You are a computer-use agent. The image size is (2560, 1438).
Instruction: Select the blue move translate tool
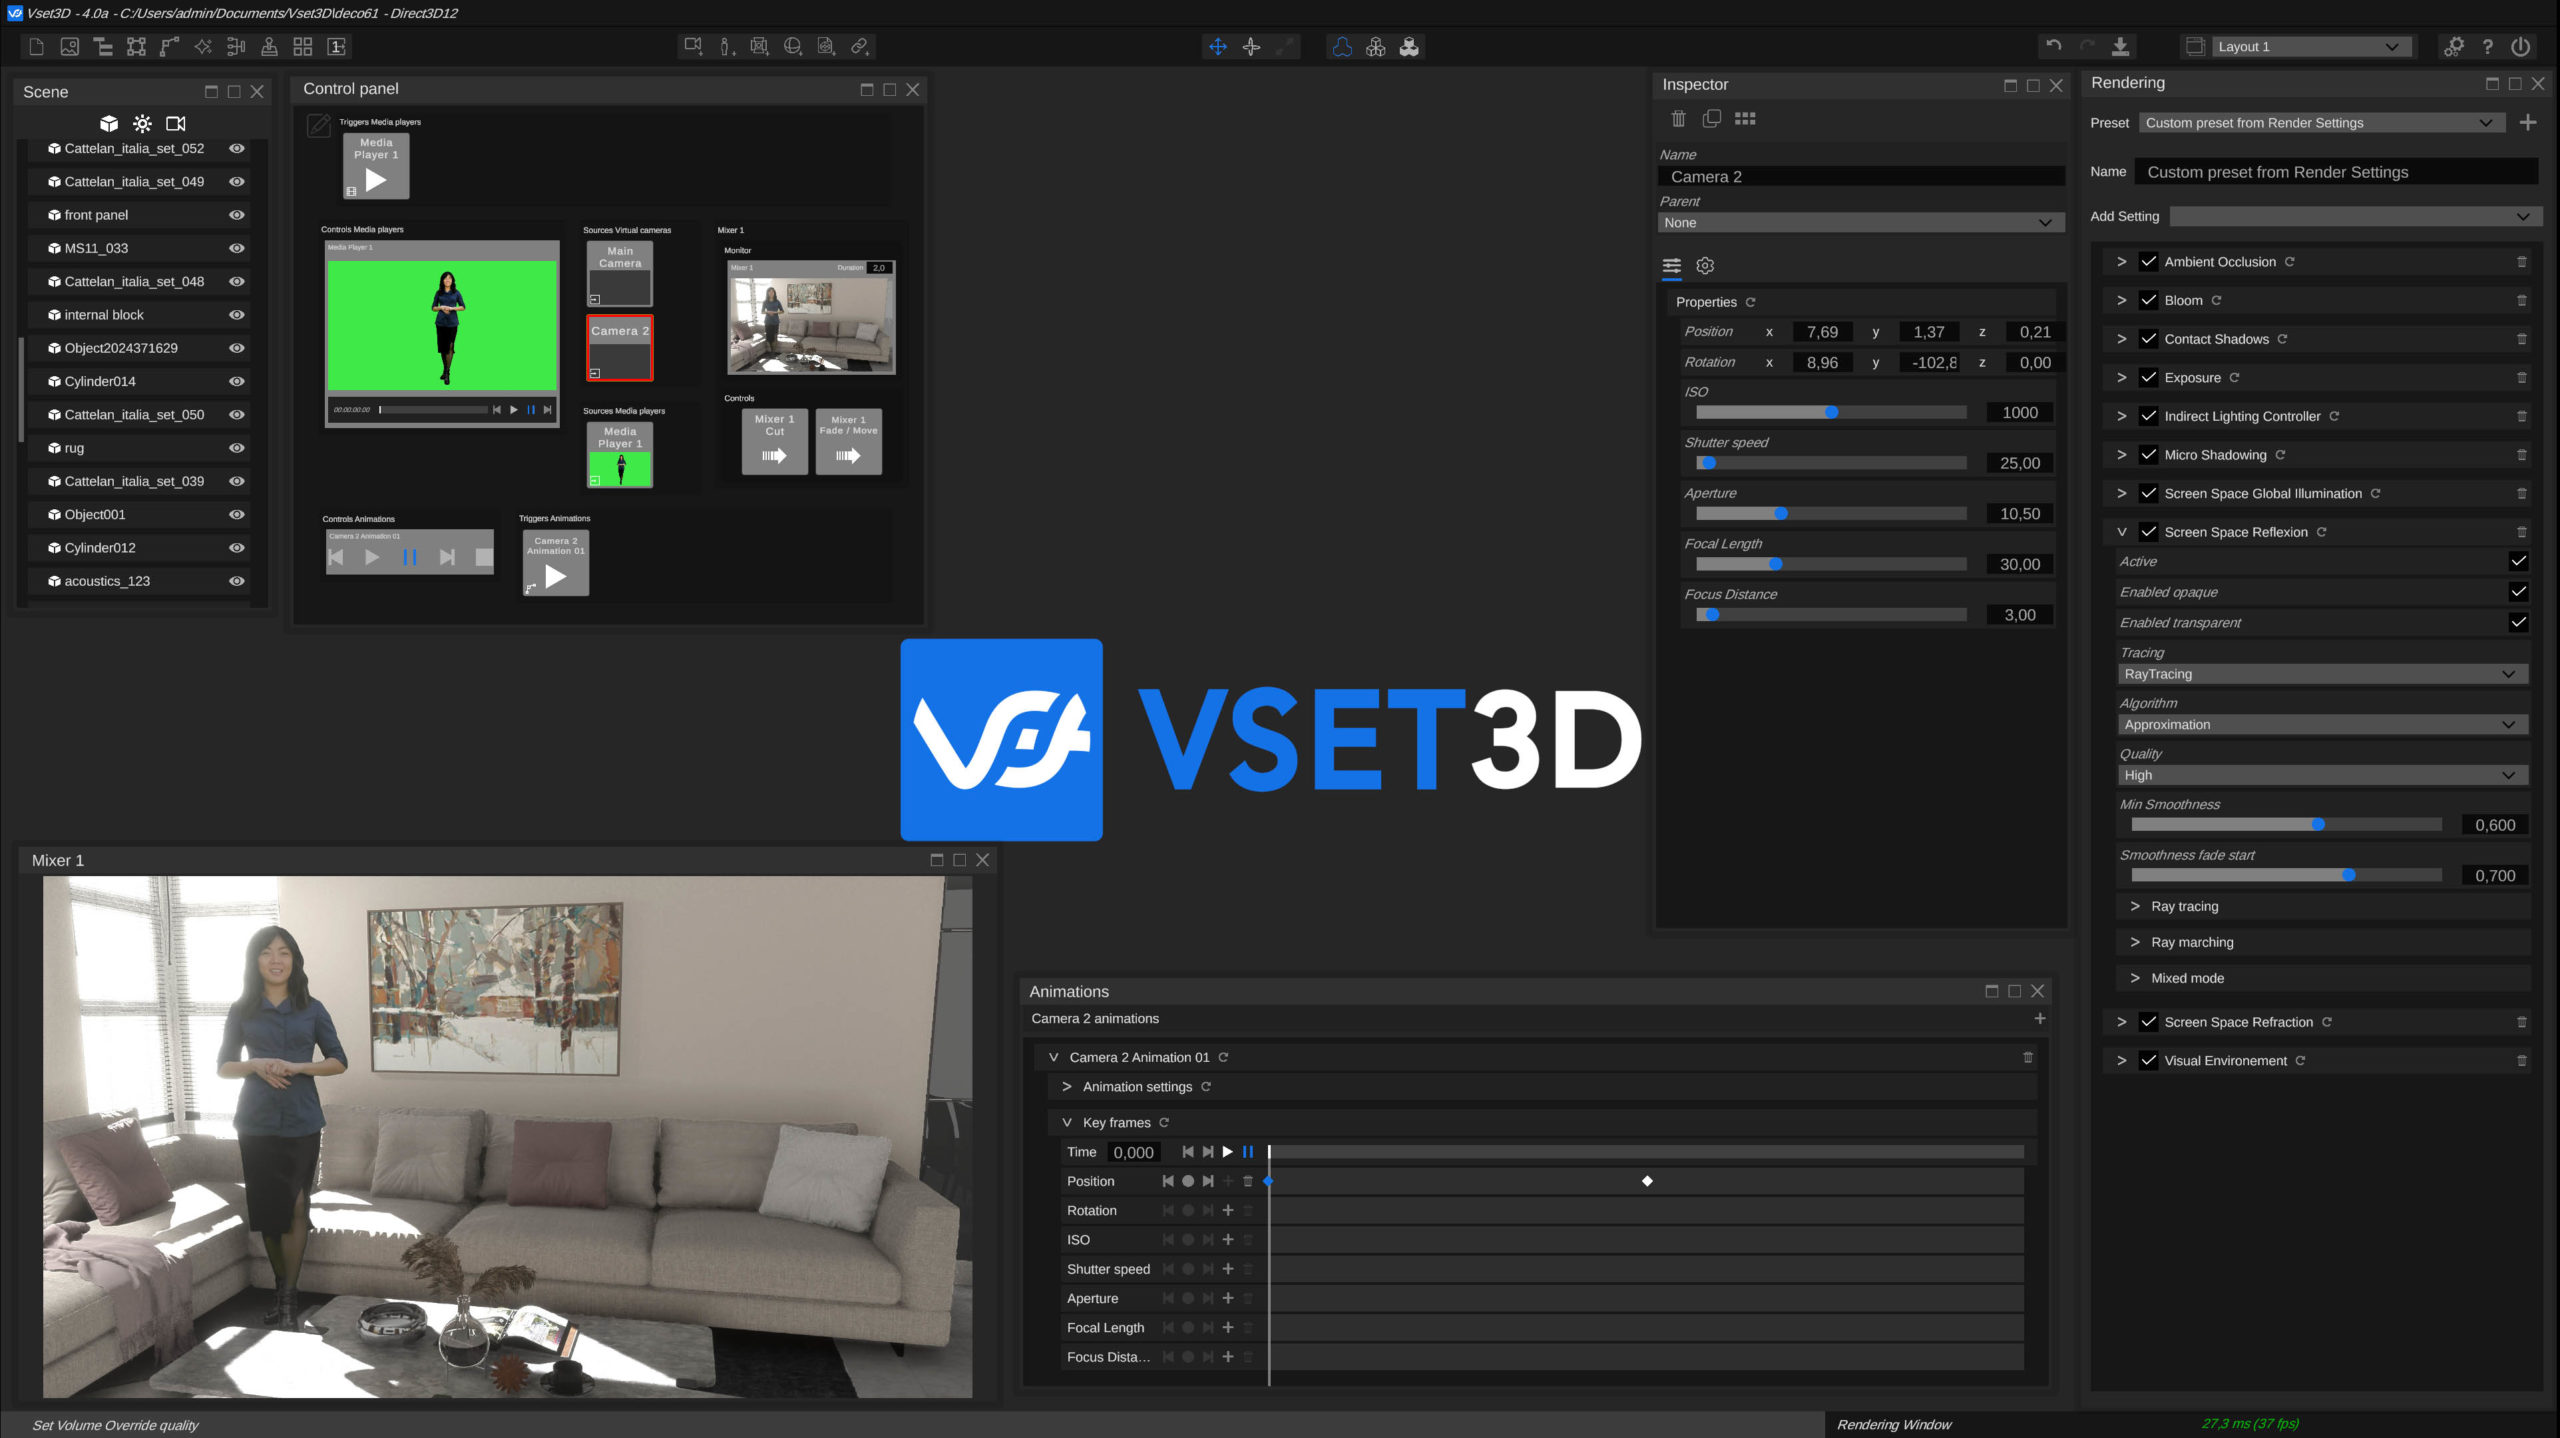coord(1217,46)
